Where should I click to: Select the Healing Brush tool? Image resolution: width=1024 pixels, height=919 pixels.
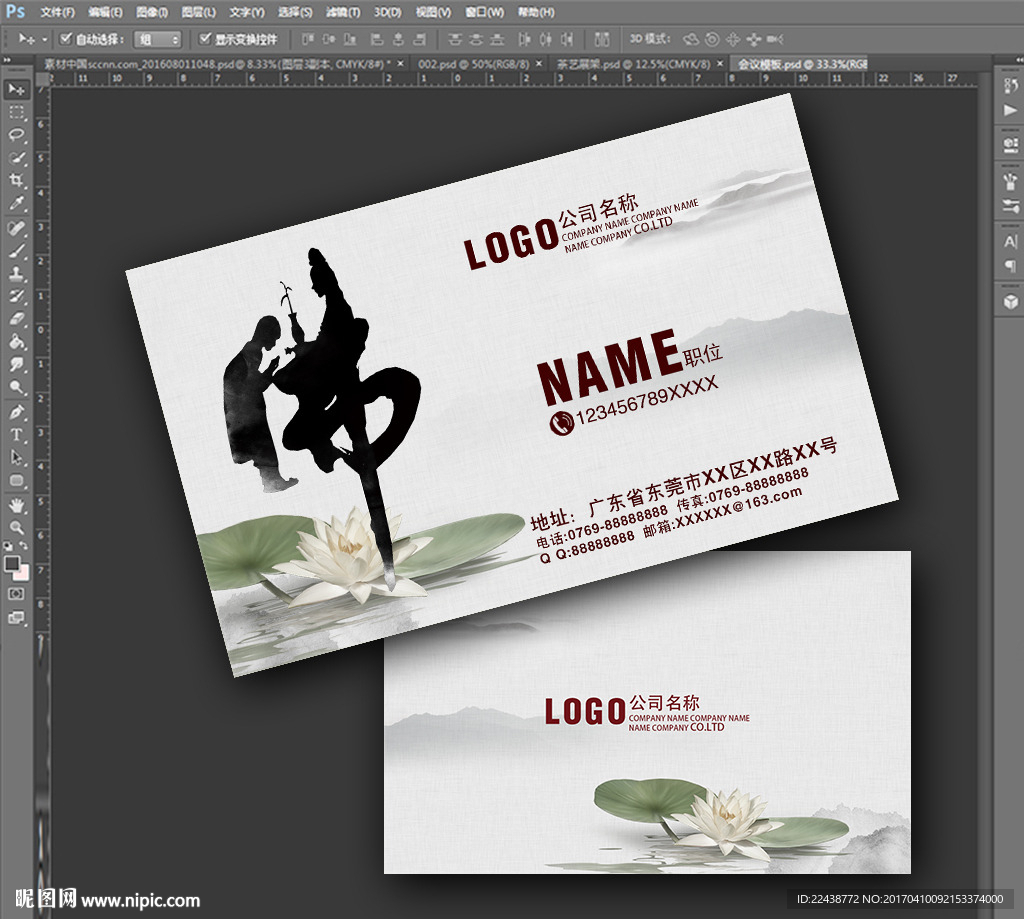[x=16, y=229]
